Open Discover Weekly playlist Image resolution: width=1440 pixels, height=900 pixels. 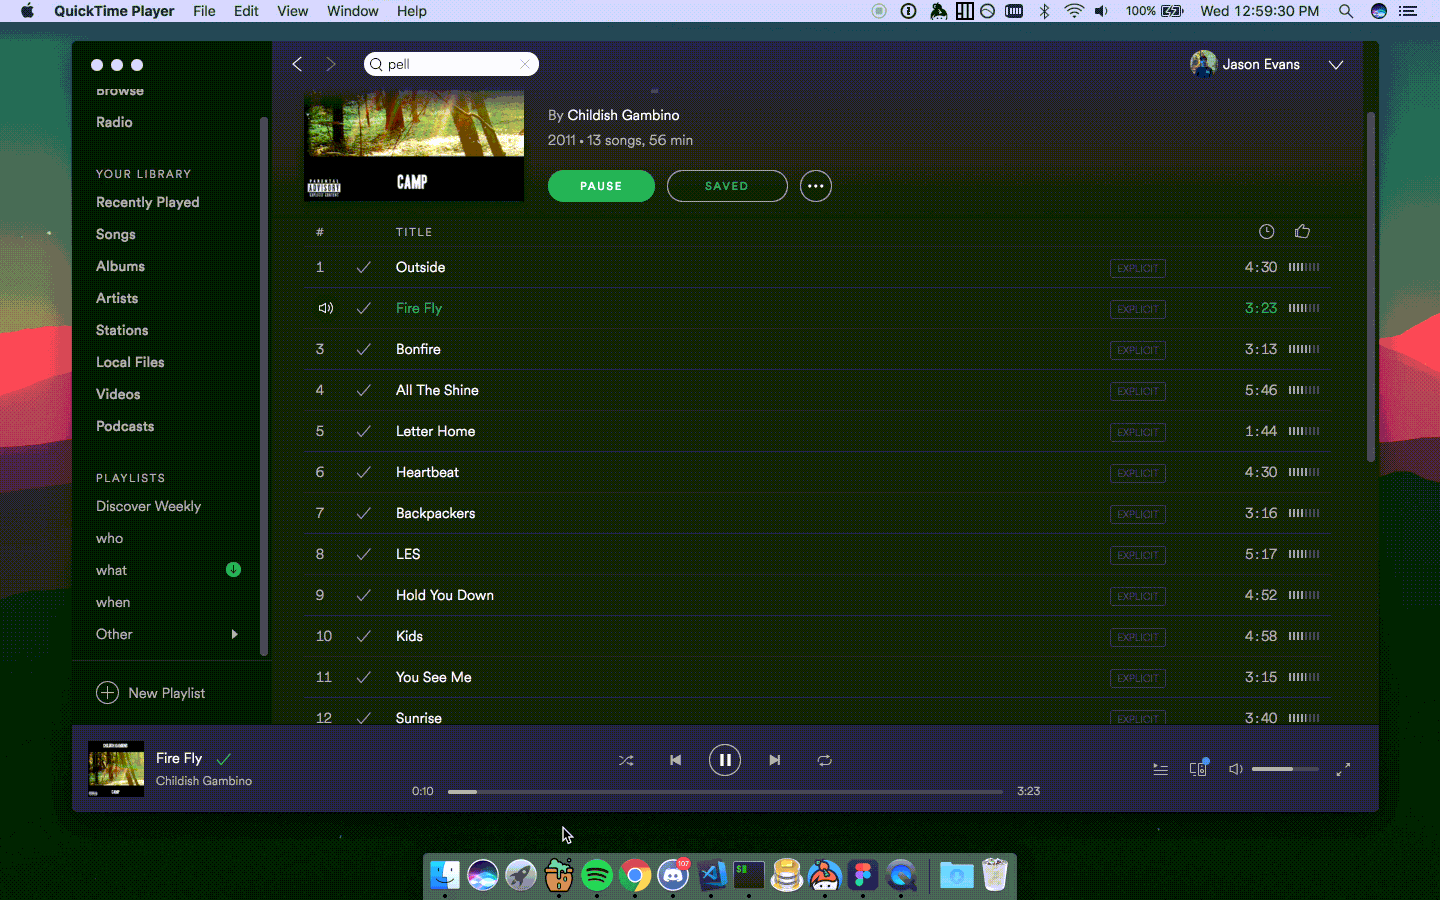(x=149, y=506)
